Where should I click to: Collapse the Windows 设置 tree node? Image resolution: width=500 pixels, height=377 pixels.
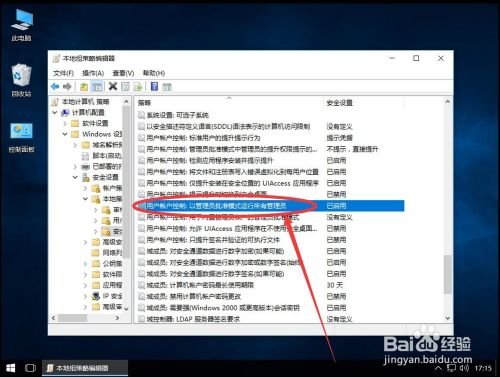pos(65,134)
